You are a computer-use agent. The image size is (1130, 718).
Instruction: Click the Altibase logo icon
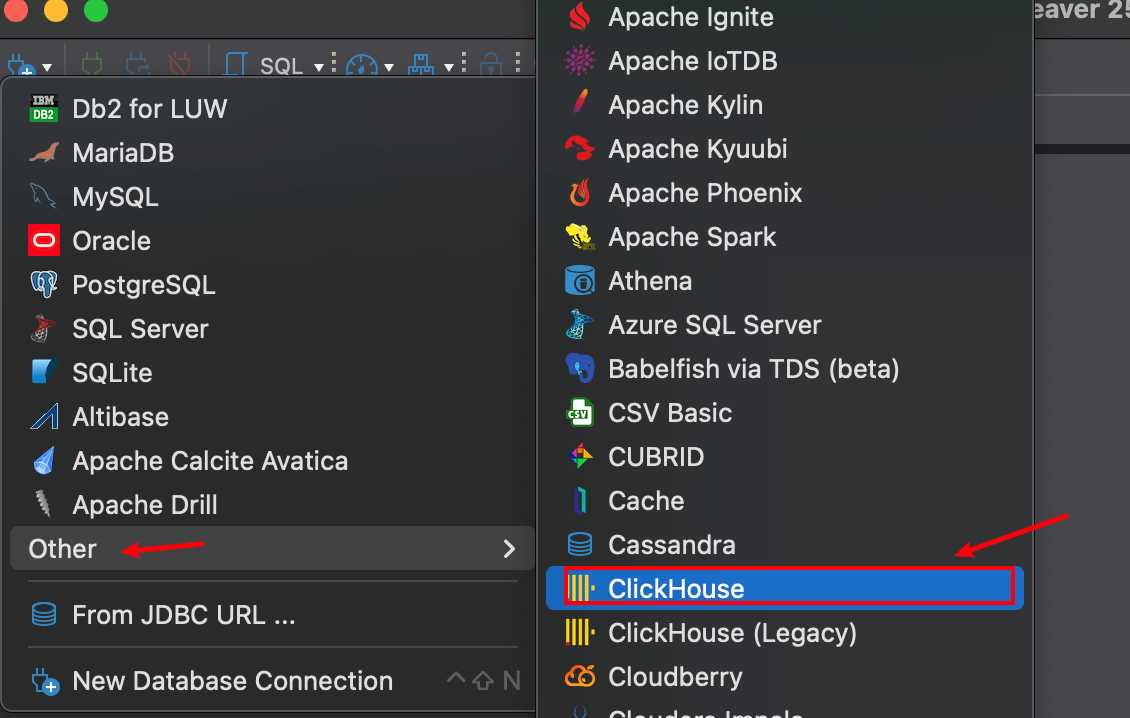(x=44, y=416)
